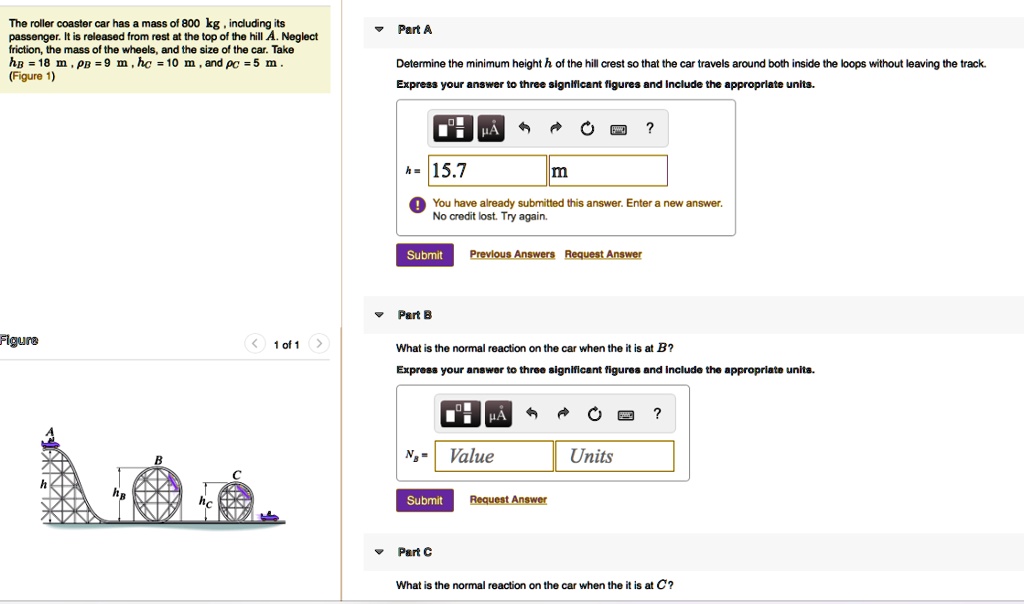Open the Figure 1 link in the problem statement
This screenshot has height=604, width=1024.
pyautogui.click(x=32, y=76)
